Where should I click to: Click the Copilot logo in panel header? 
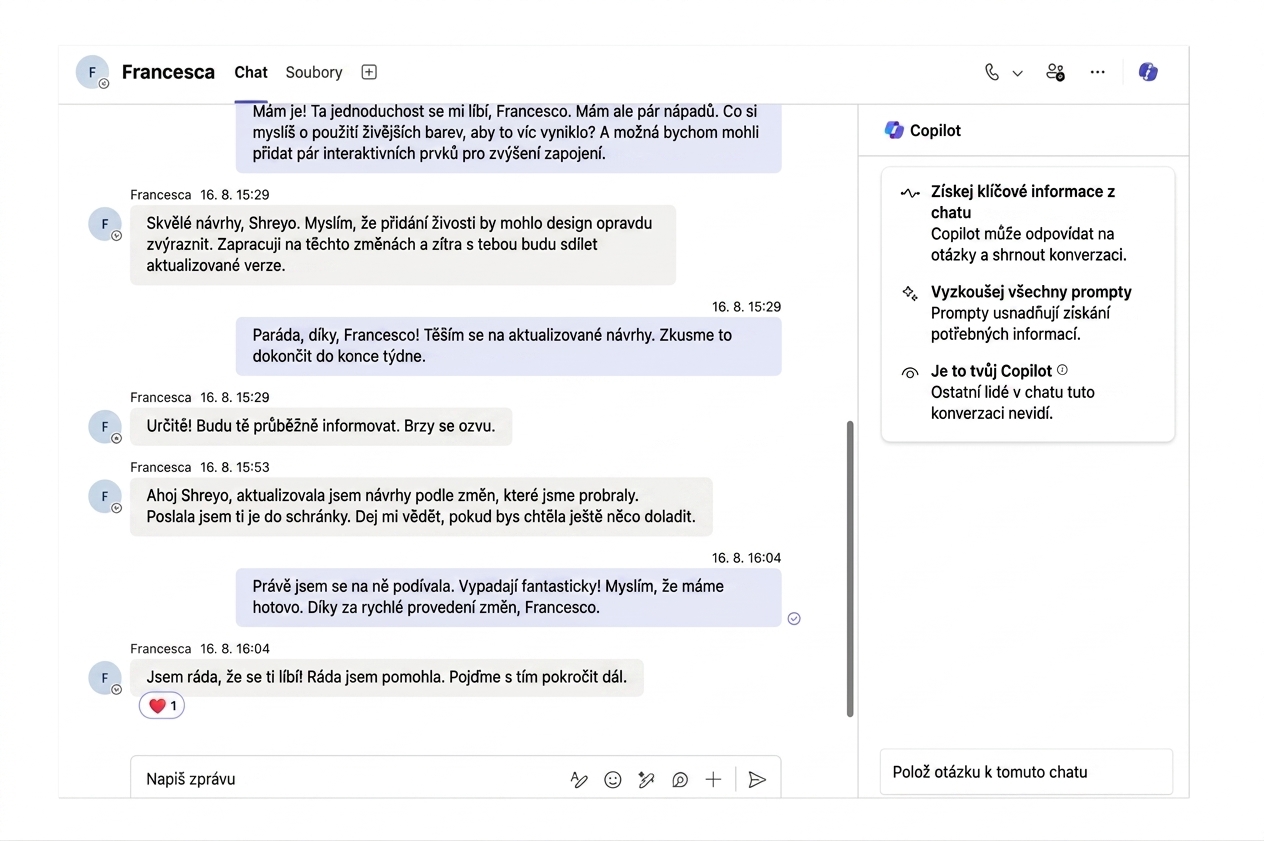point(894,130)
